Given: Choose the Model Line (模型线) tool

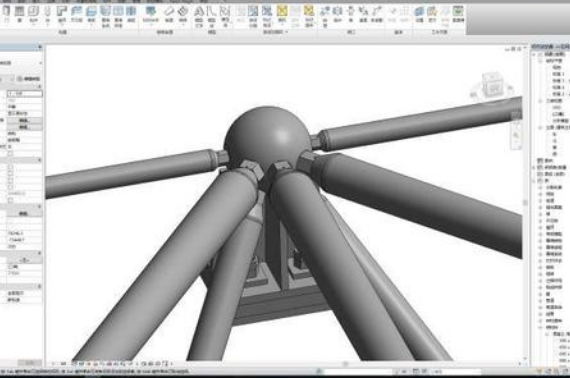Looking at the screenshot, I should 212,16.
